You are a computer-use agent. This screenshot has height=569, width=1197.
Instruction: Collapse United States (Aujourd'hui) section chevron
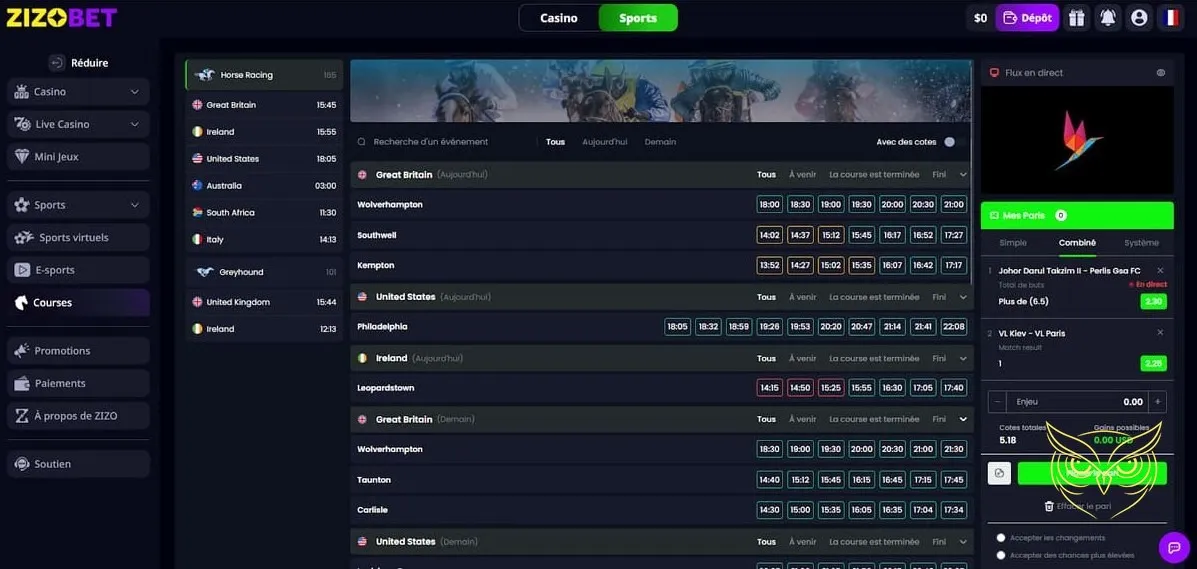point(963,297)
